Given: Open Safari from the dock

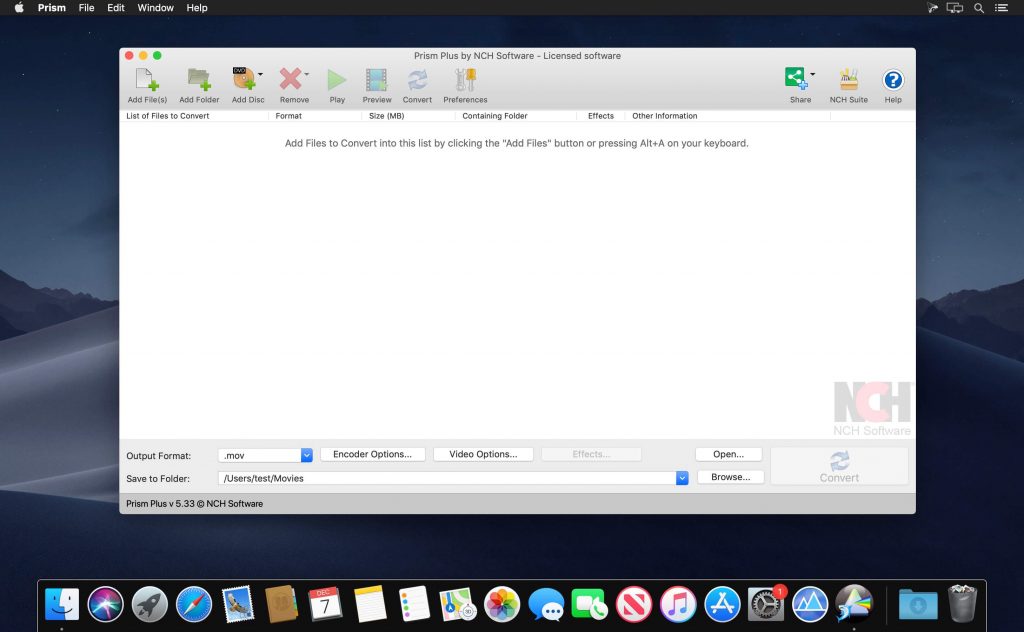Looking at the screenshot, I should [x=194, y=604].
